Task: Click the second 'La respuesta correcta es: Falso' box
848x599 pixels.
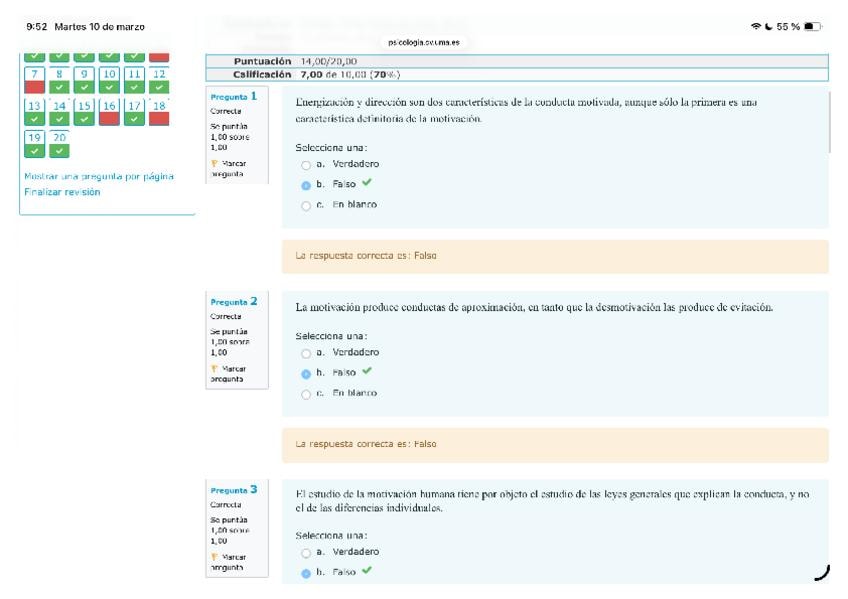Action: click(x=555, y=445)
